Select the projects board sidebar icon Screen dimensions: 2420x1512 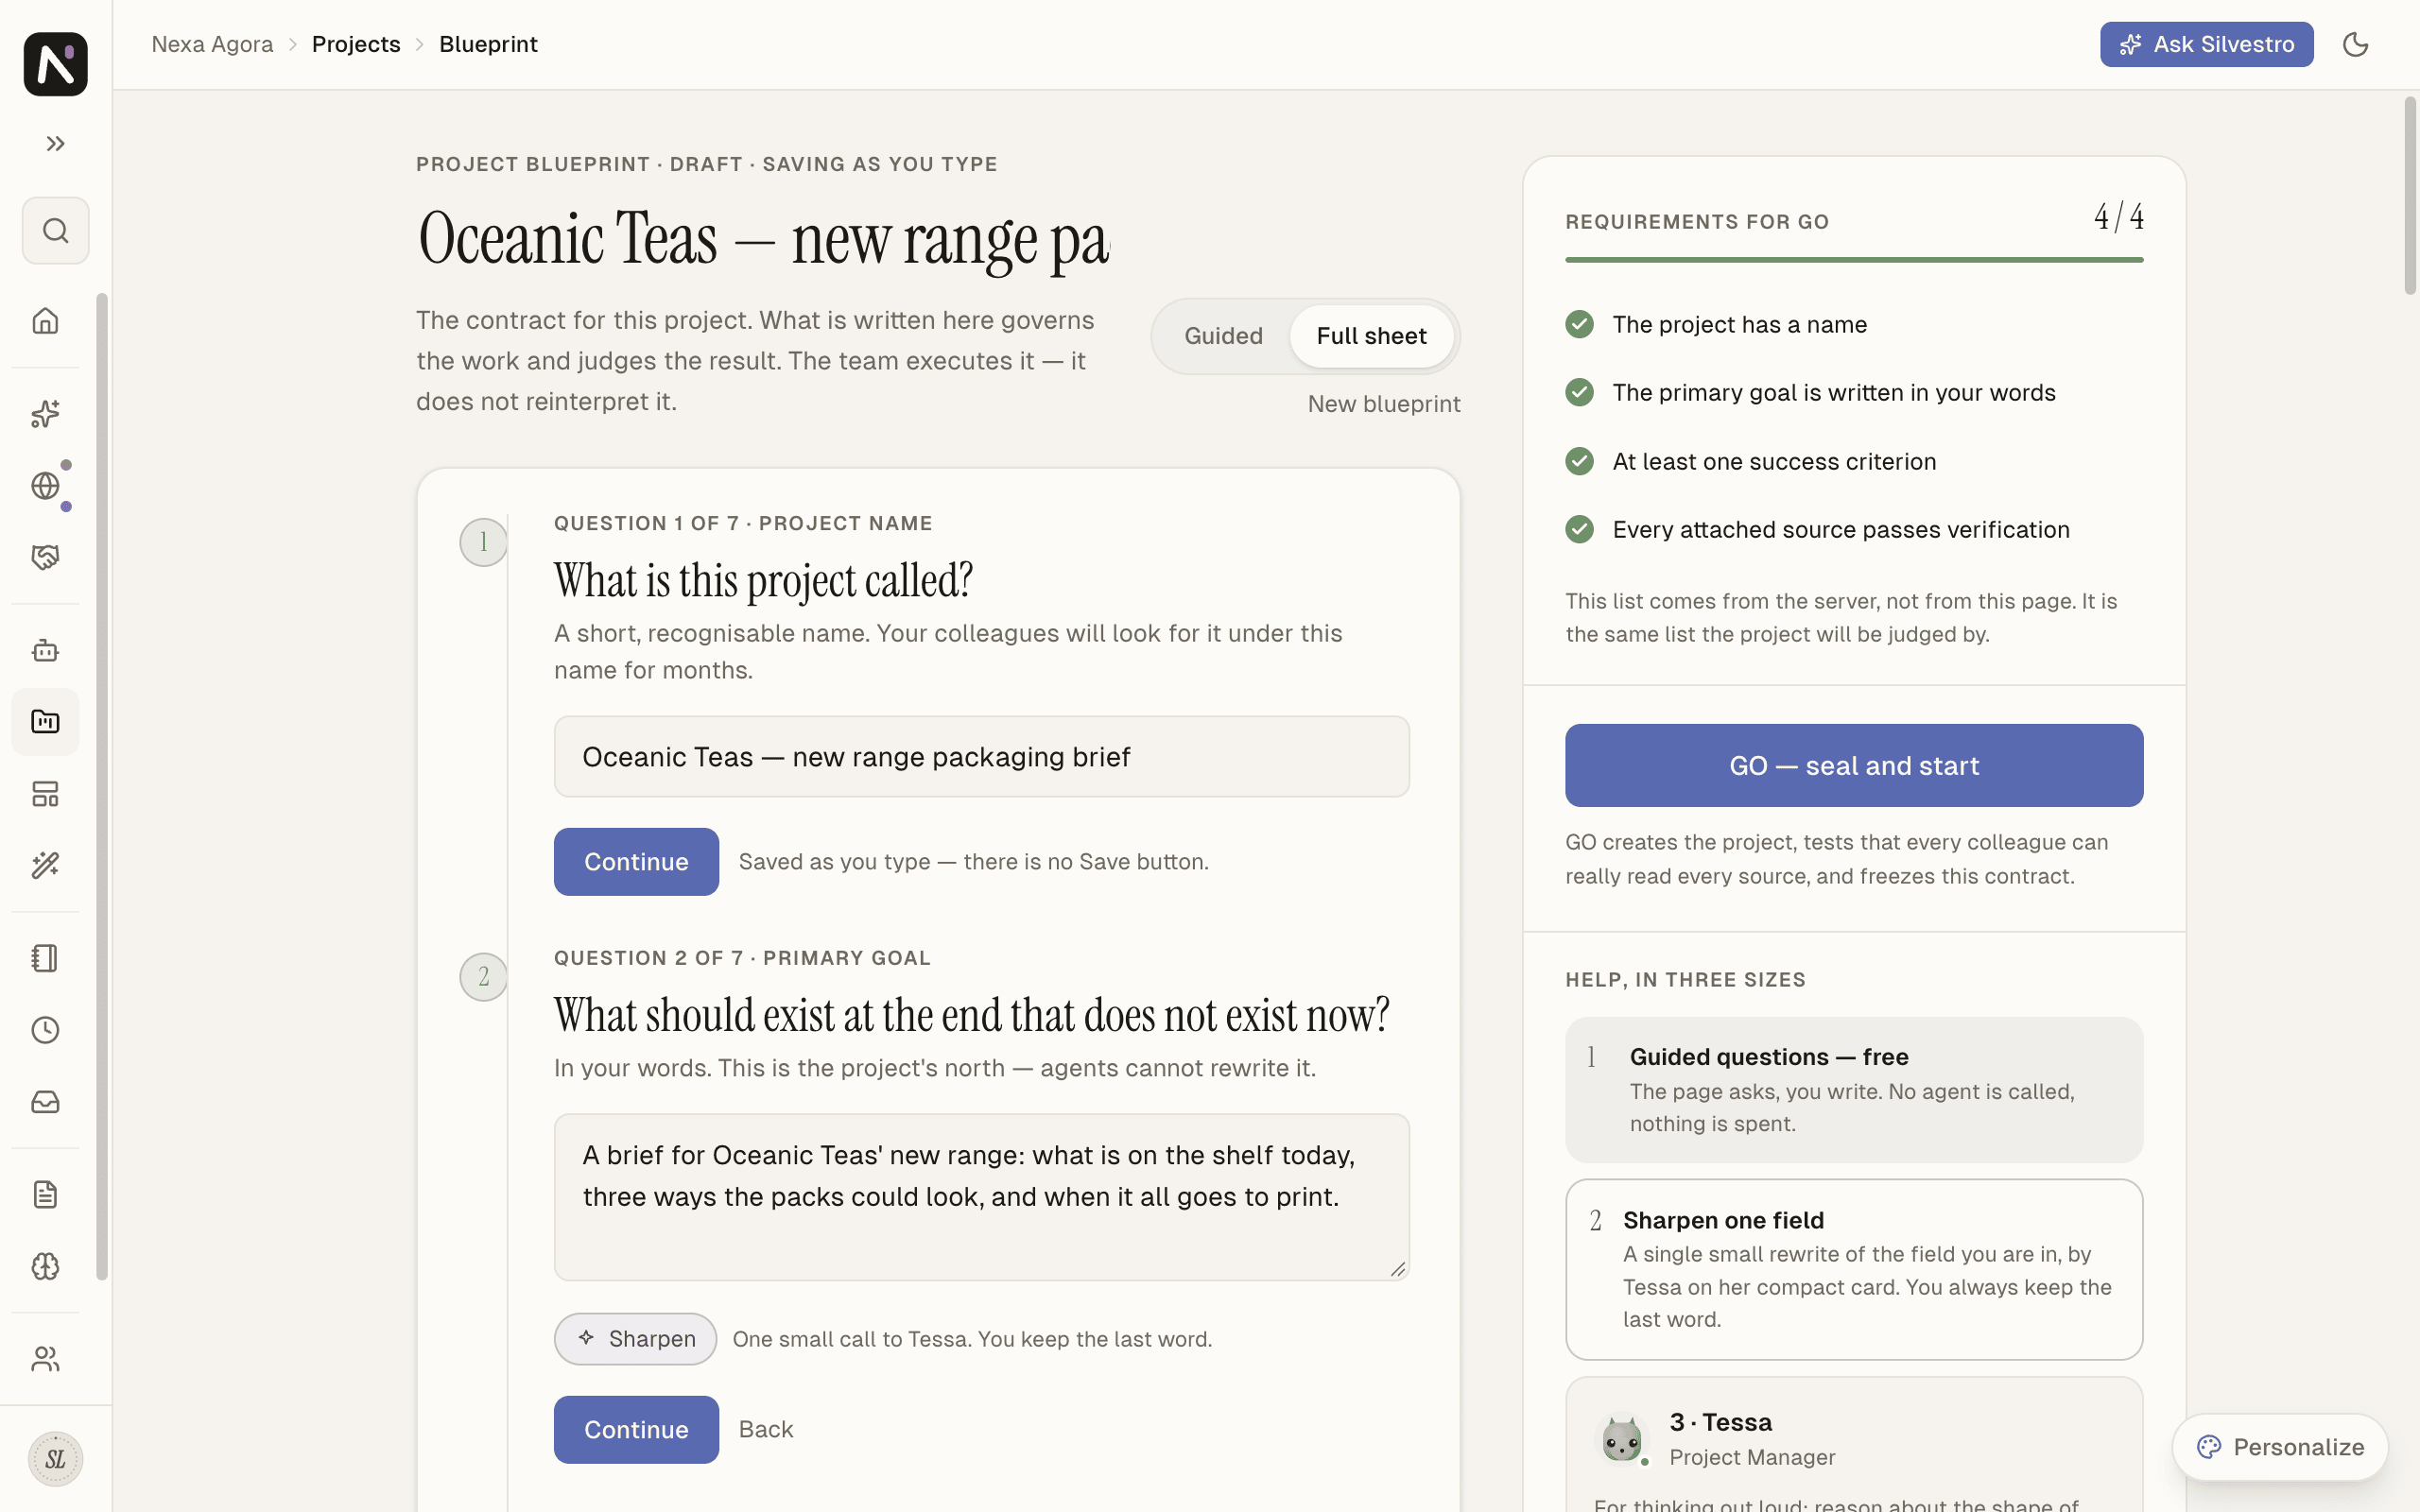(x=46, y=722)
